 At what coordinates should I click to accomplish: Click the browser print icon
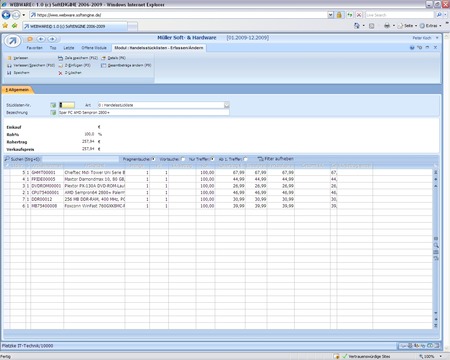coord(387,26)
